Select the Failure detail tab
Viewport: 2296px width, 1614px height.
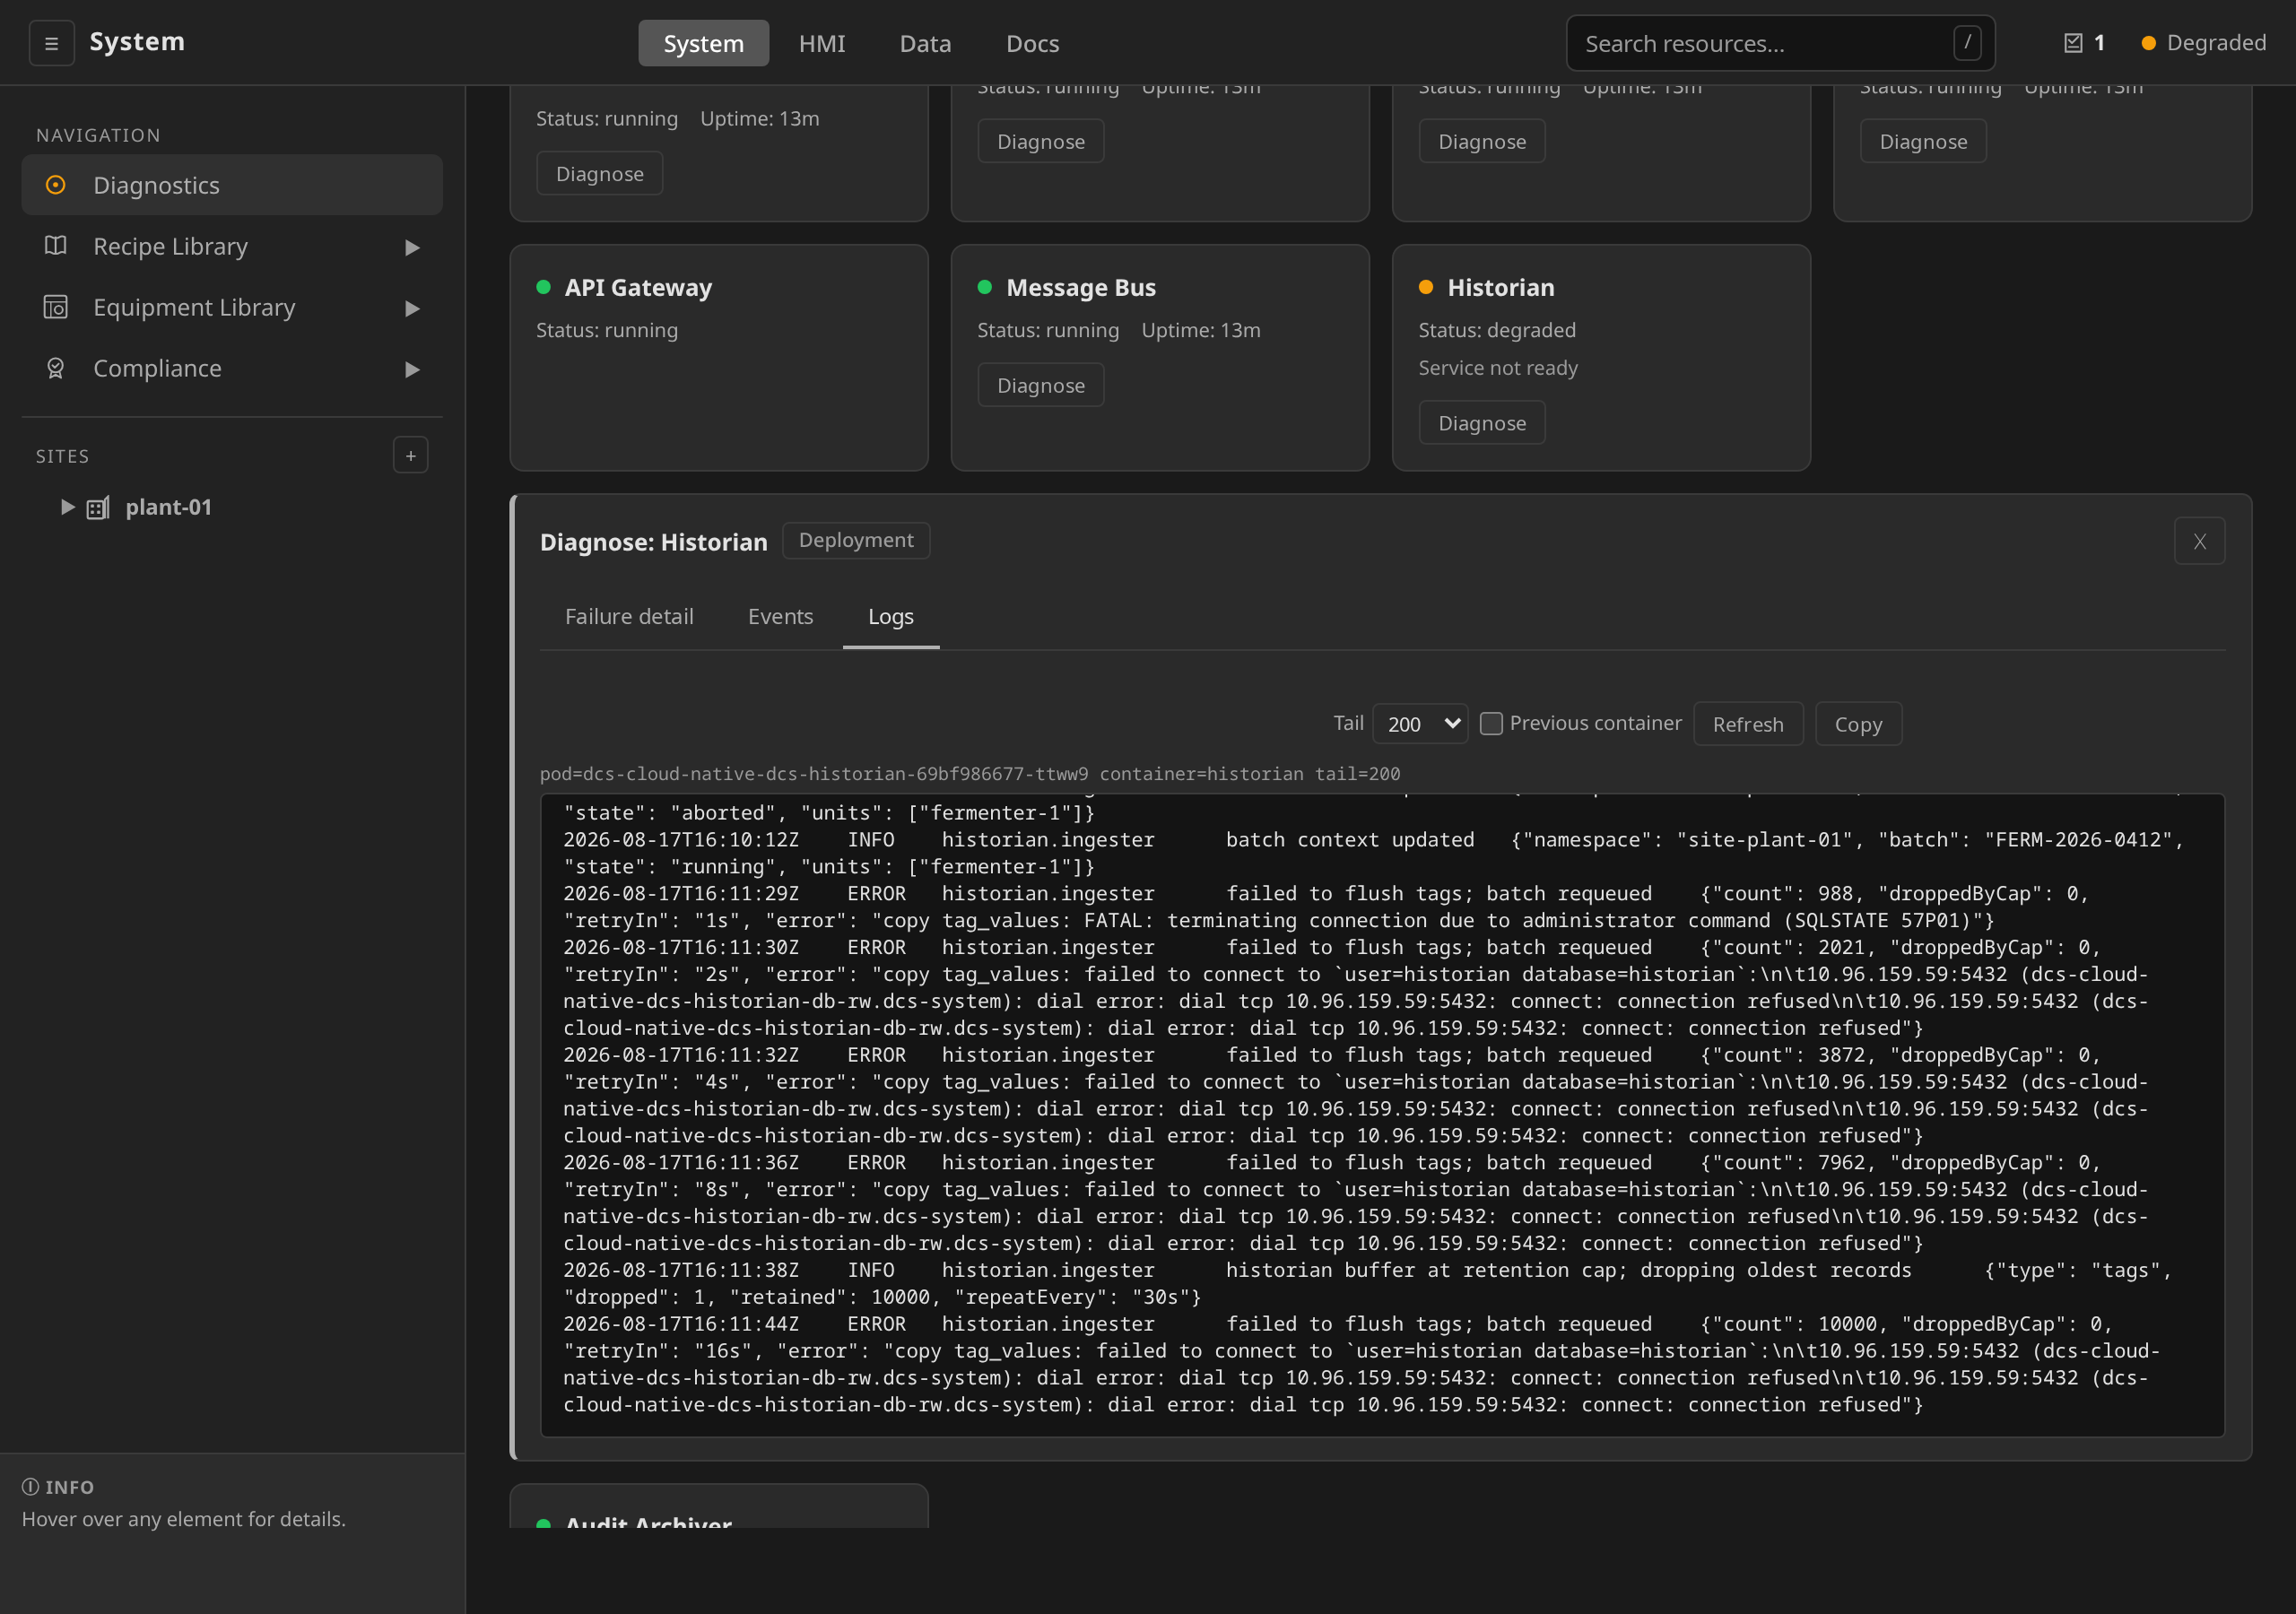point(629,616)
